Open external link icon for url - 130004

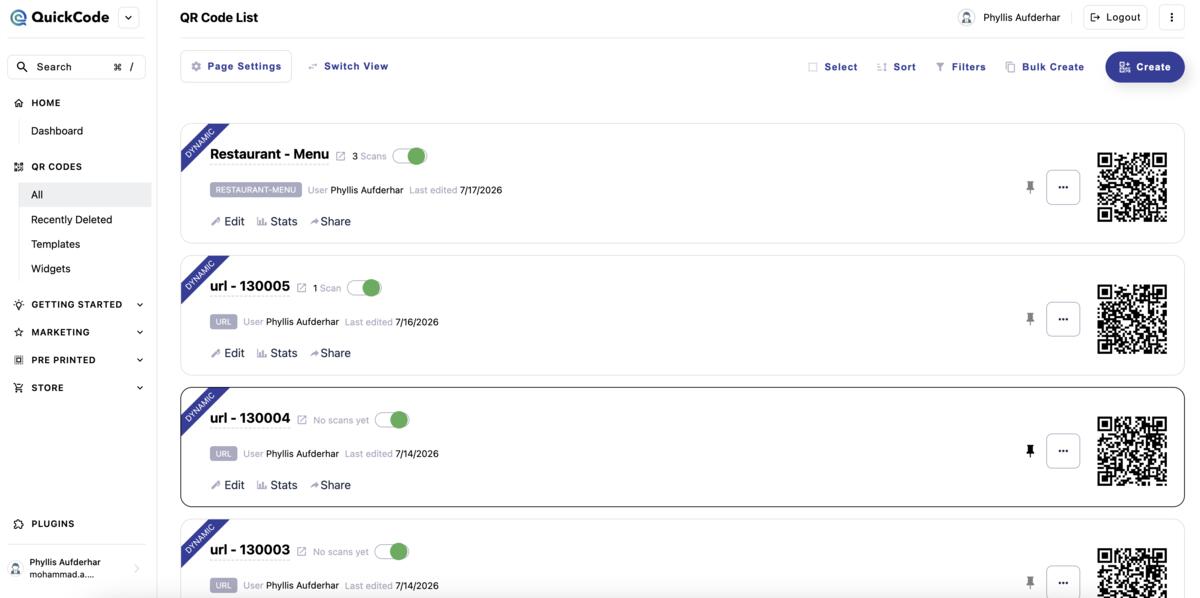pyautogui.click(x=302, y=420)
